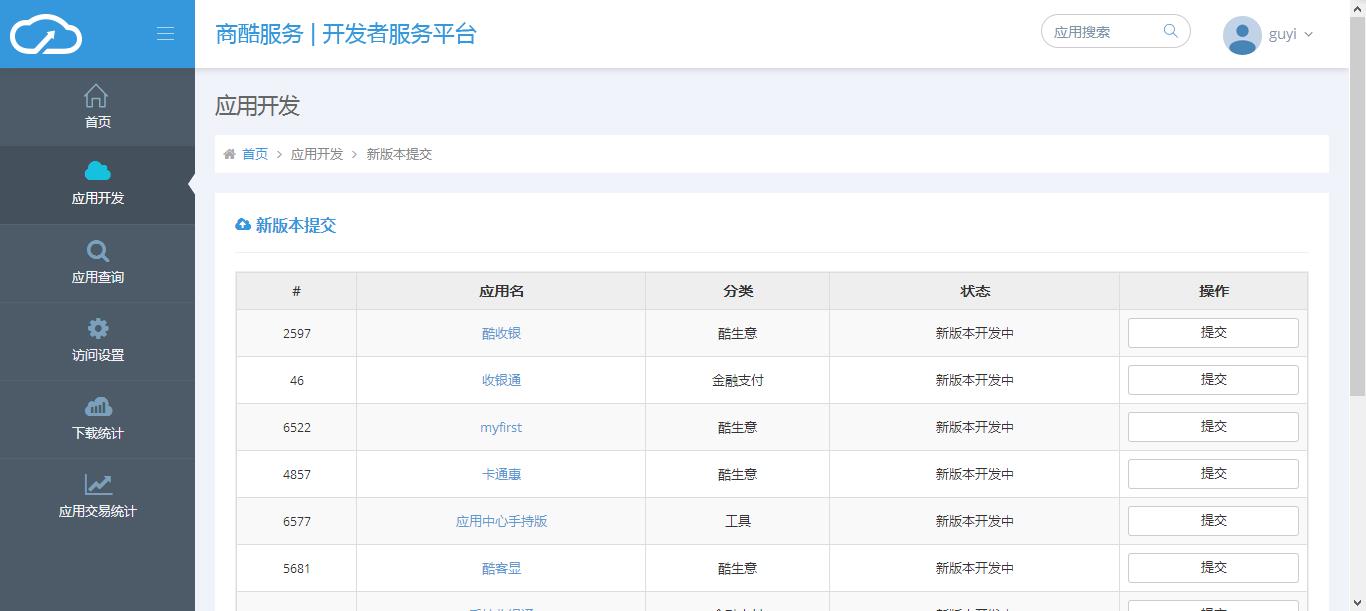Click the 工具 category cell
Viewport: 1366px width, 611px height.
click(738, 521)
